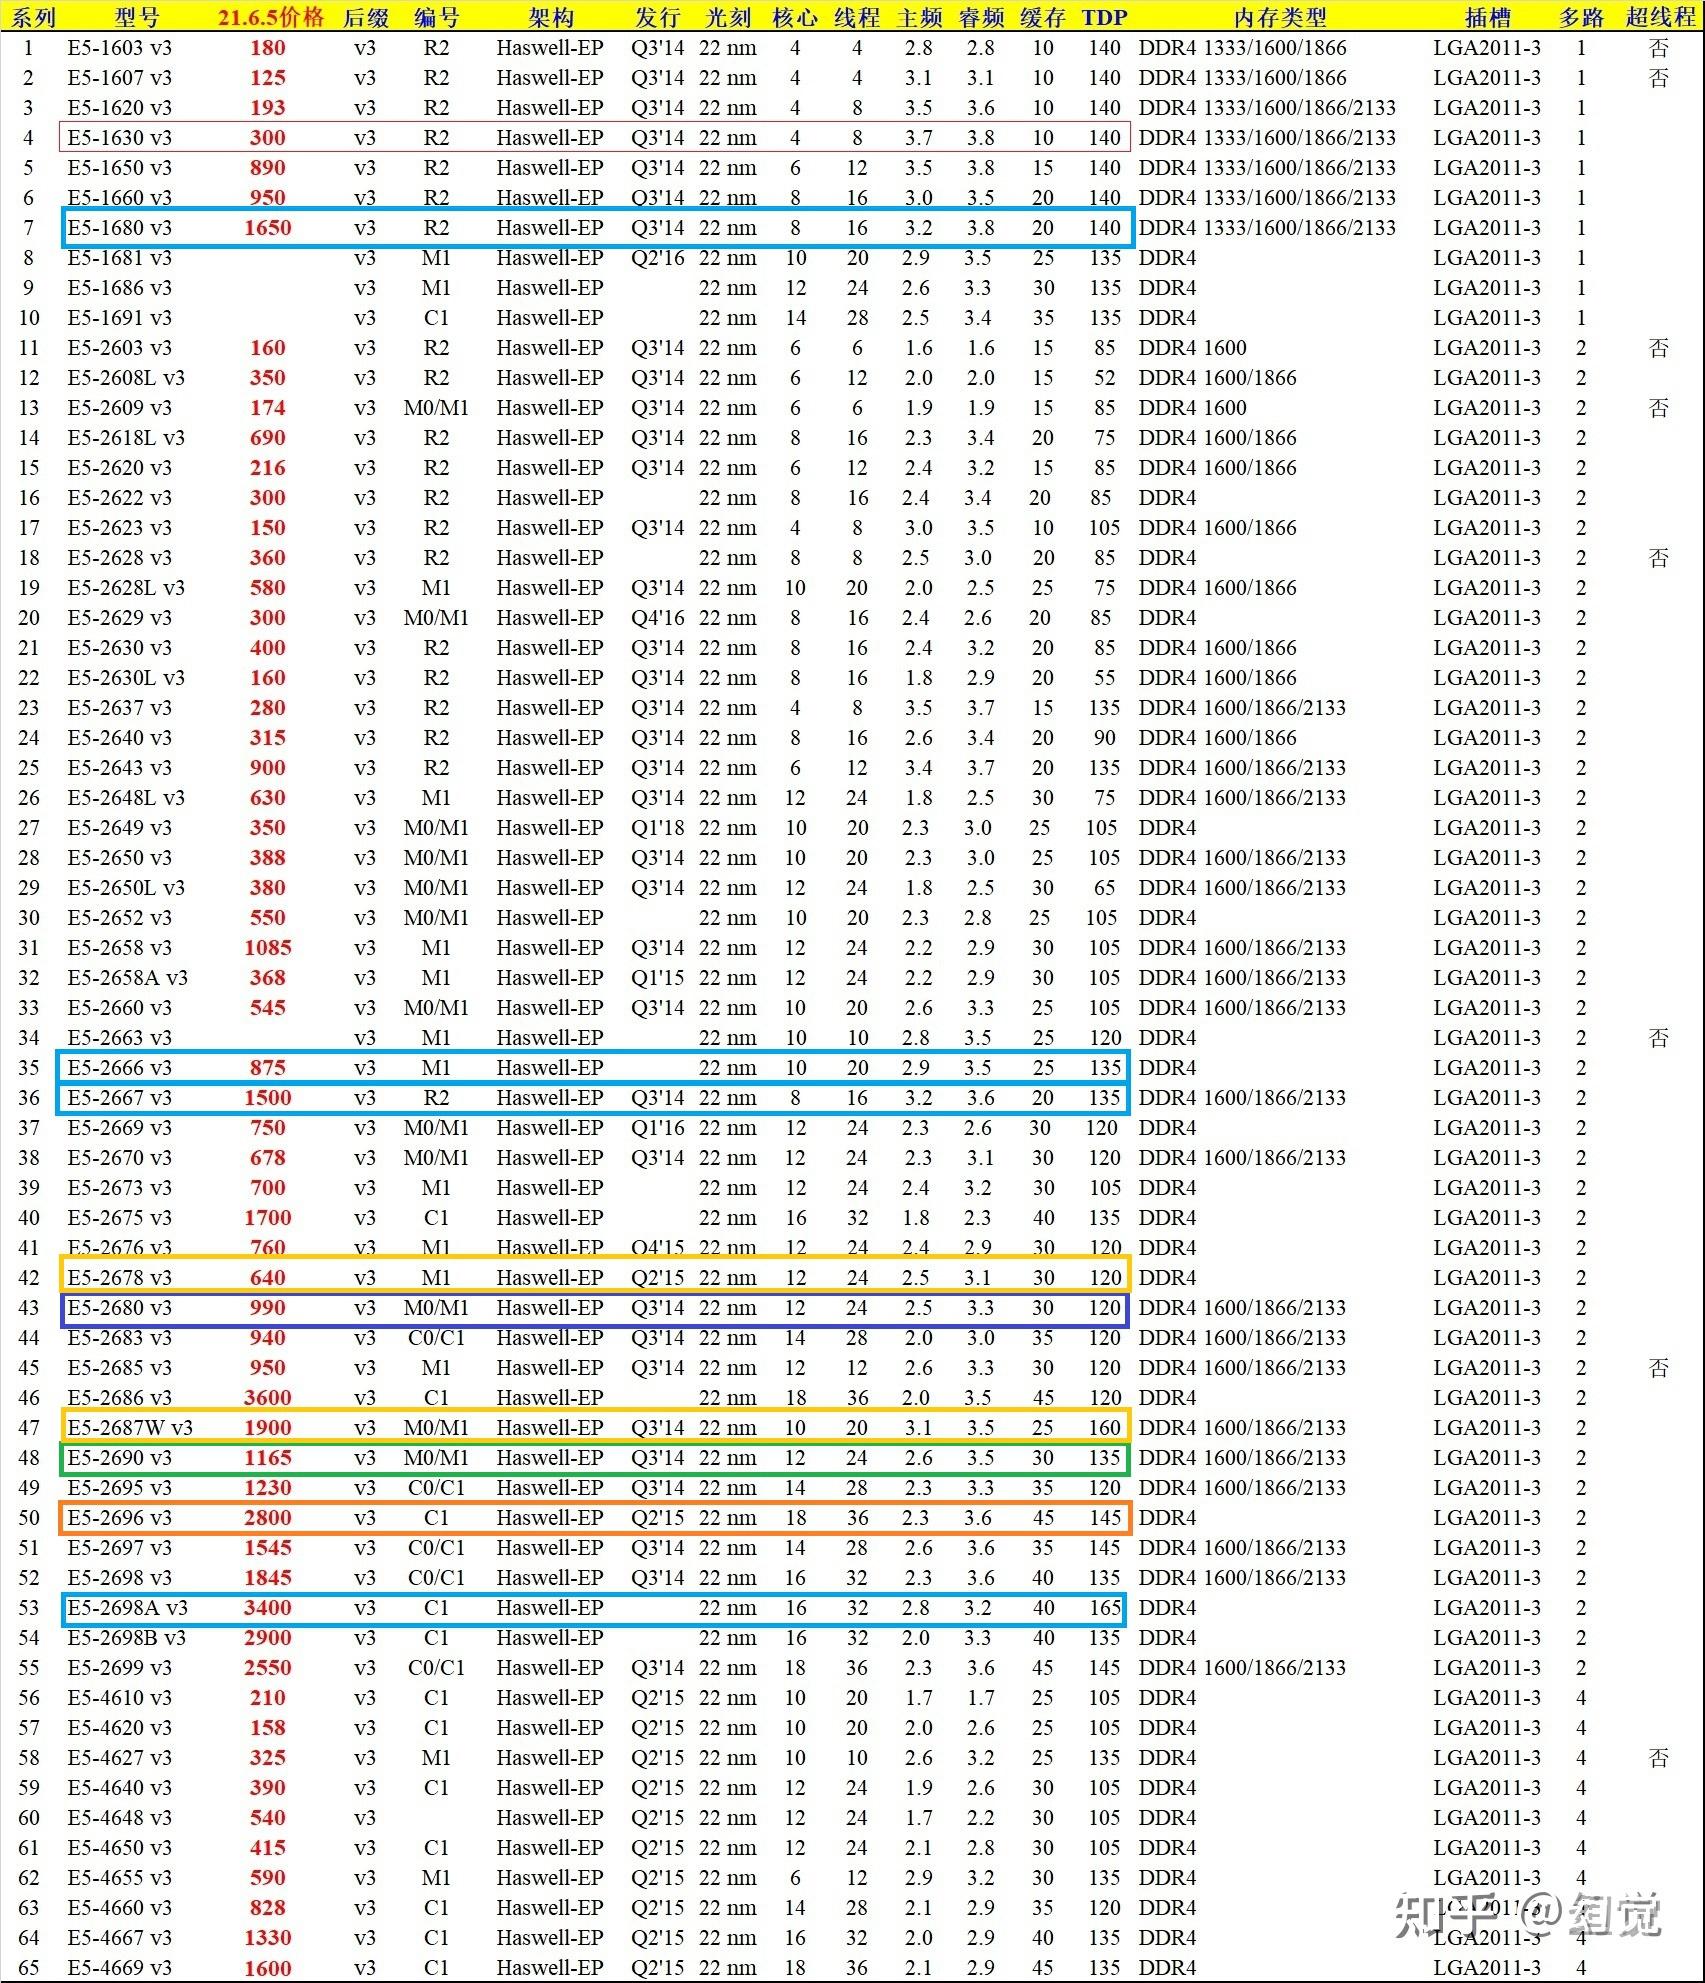Viewport: 1705px width, 1983px height.
Task: Select the "后缀" column header
Action: tap(365, 17)
